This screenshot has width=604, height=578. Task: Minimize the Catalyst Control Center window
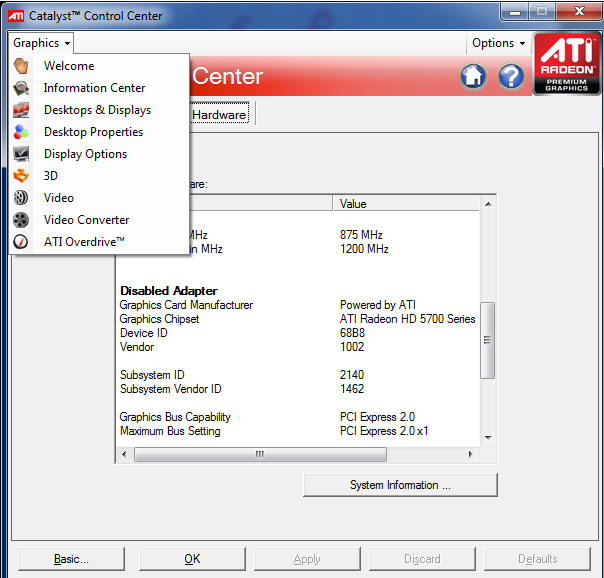coord(515,12)
